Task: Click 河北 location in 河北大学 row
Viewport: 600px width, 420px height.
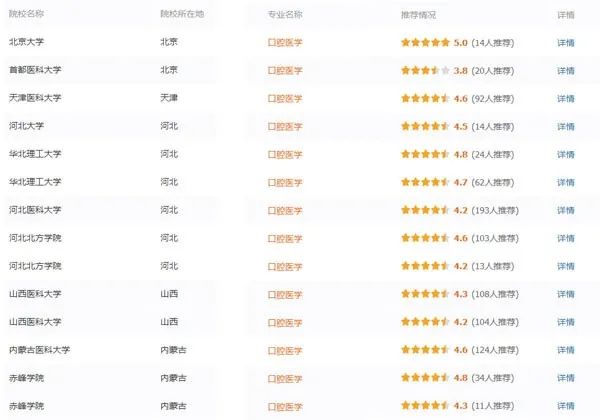Action: tap(169, 126)
